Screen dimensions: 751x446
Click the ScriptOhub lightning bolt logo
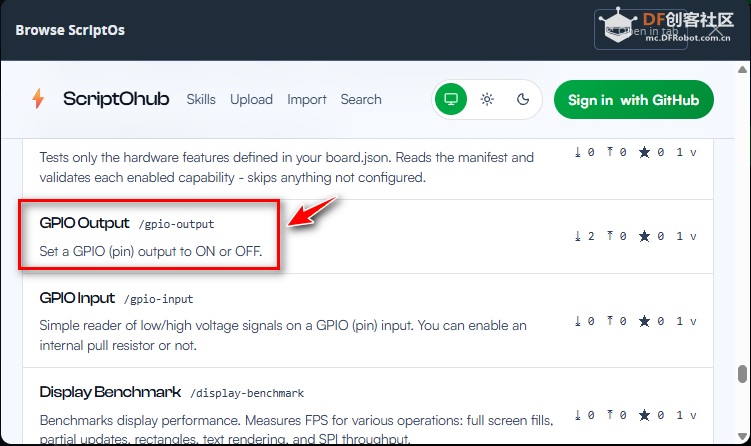point(38,99)
